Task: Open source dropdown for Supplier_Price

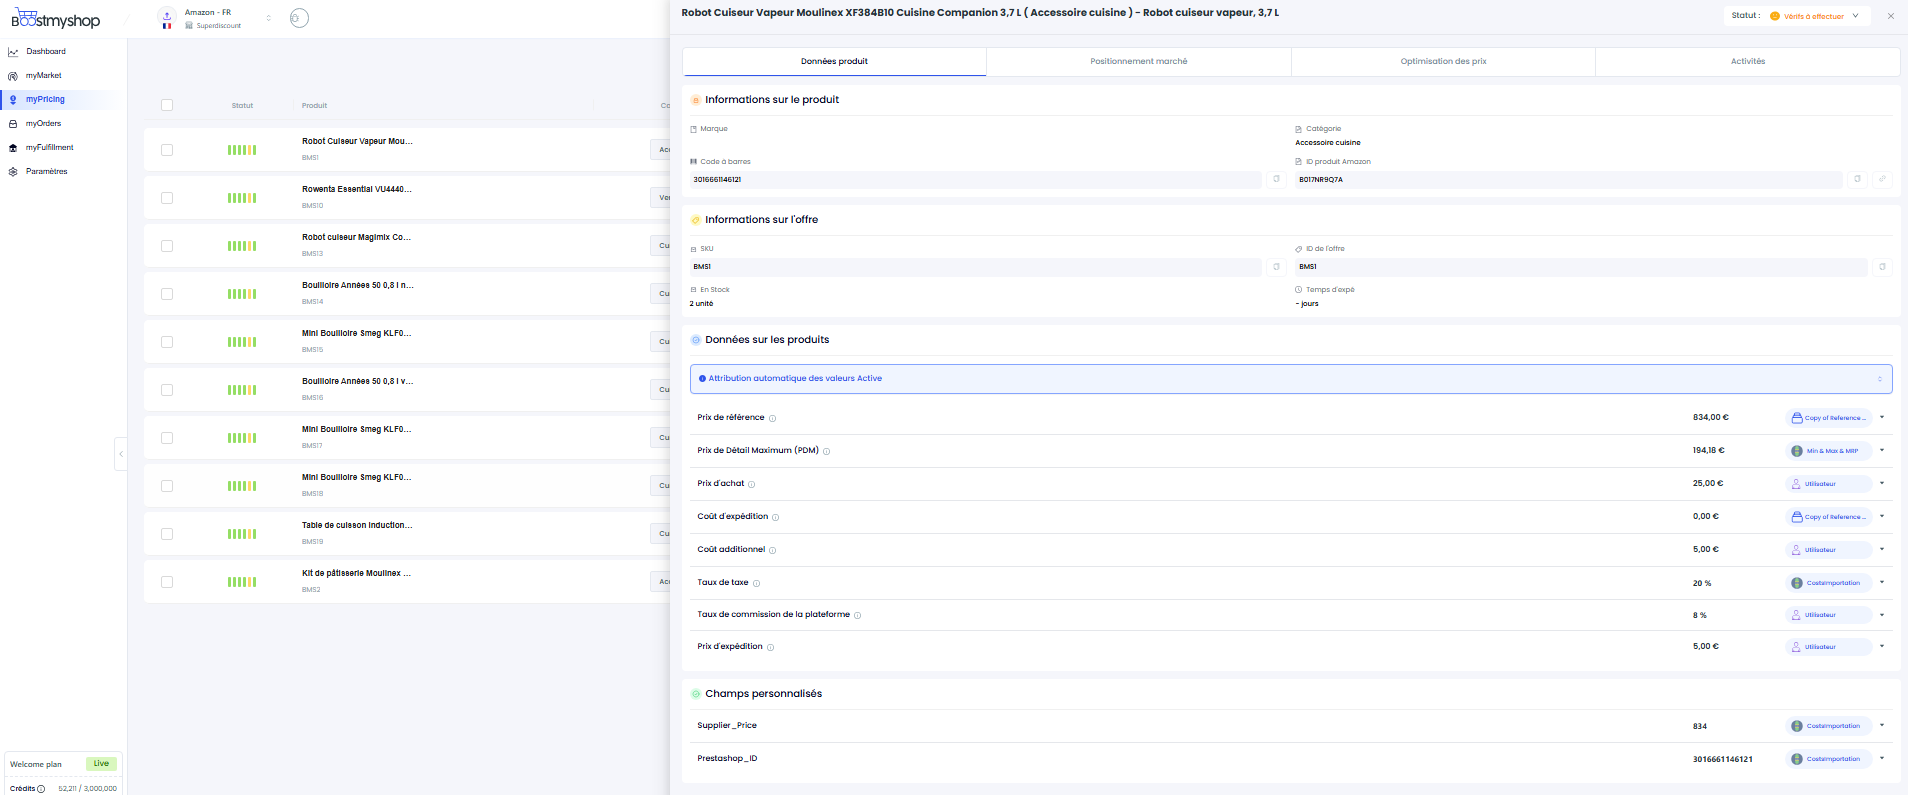Action: coord(1882,725)
